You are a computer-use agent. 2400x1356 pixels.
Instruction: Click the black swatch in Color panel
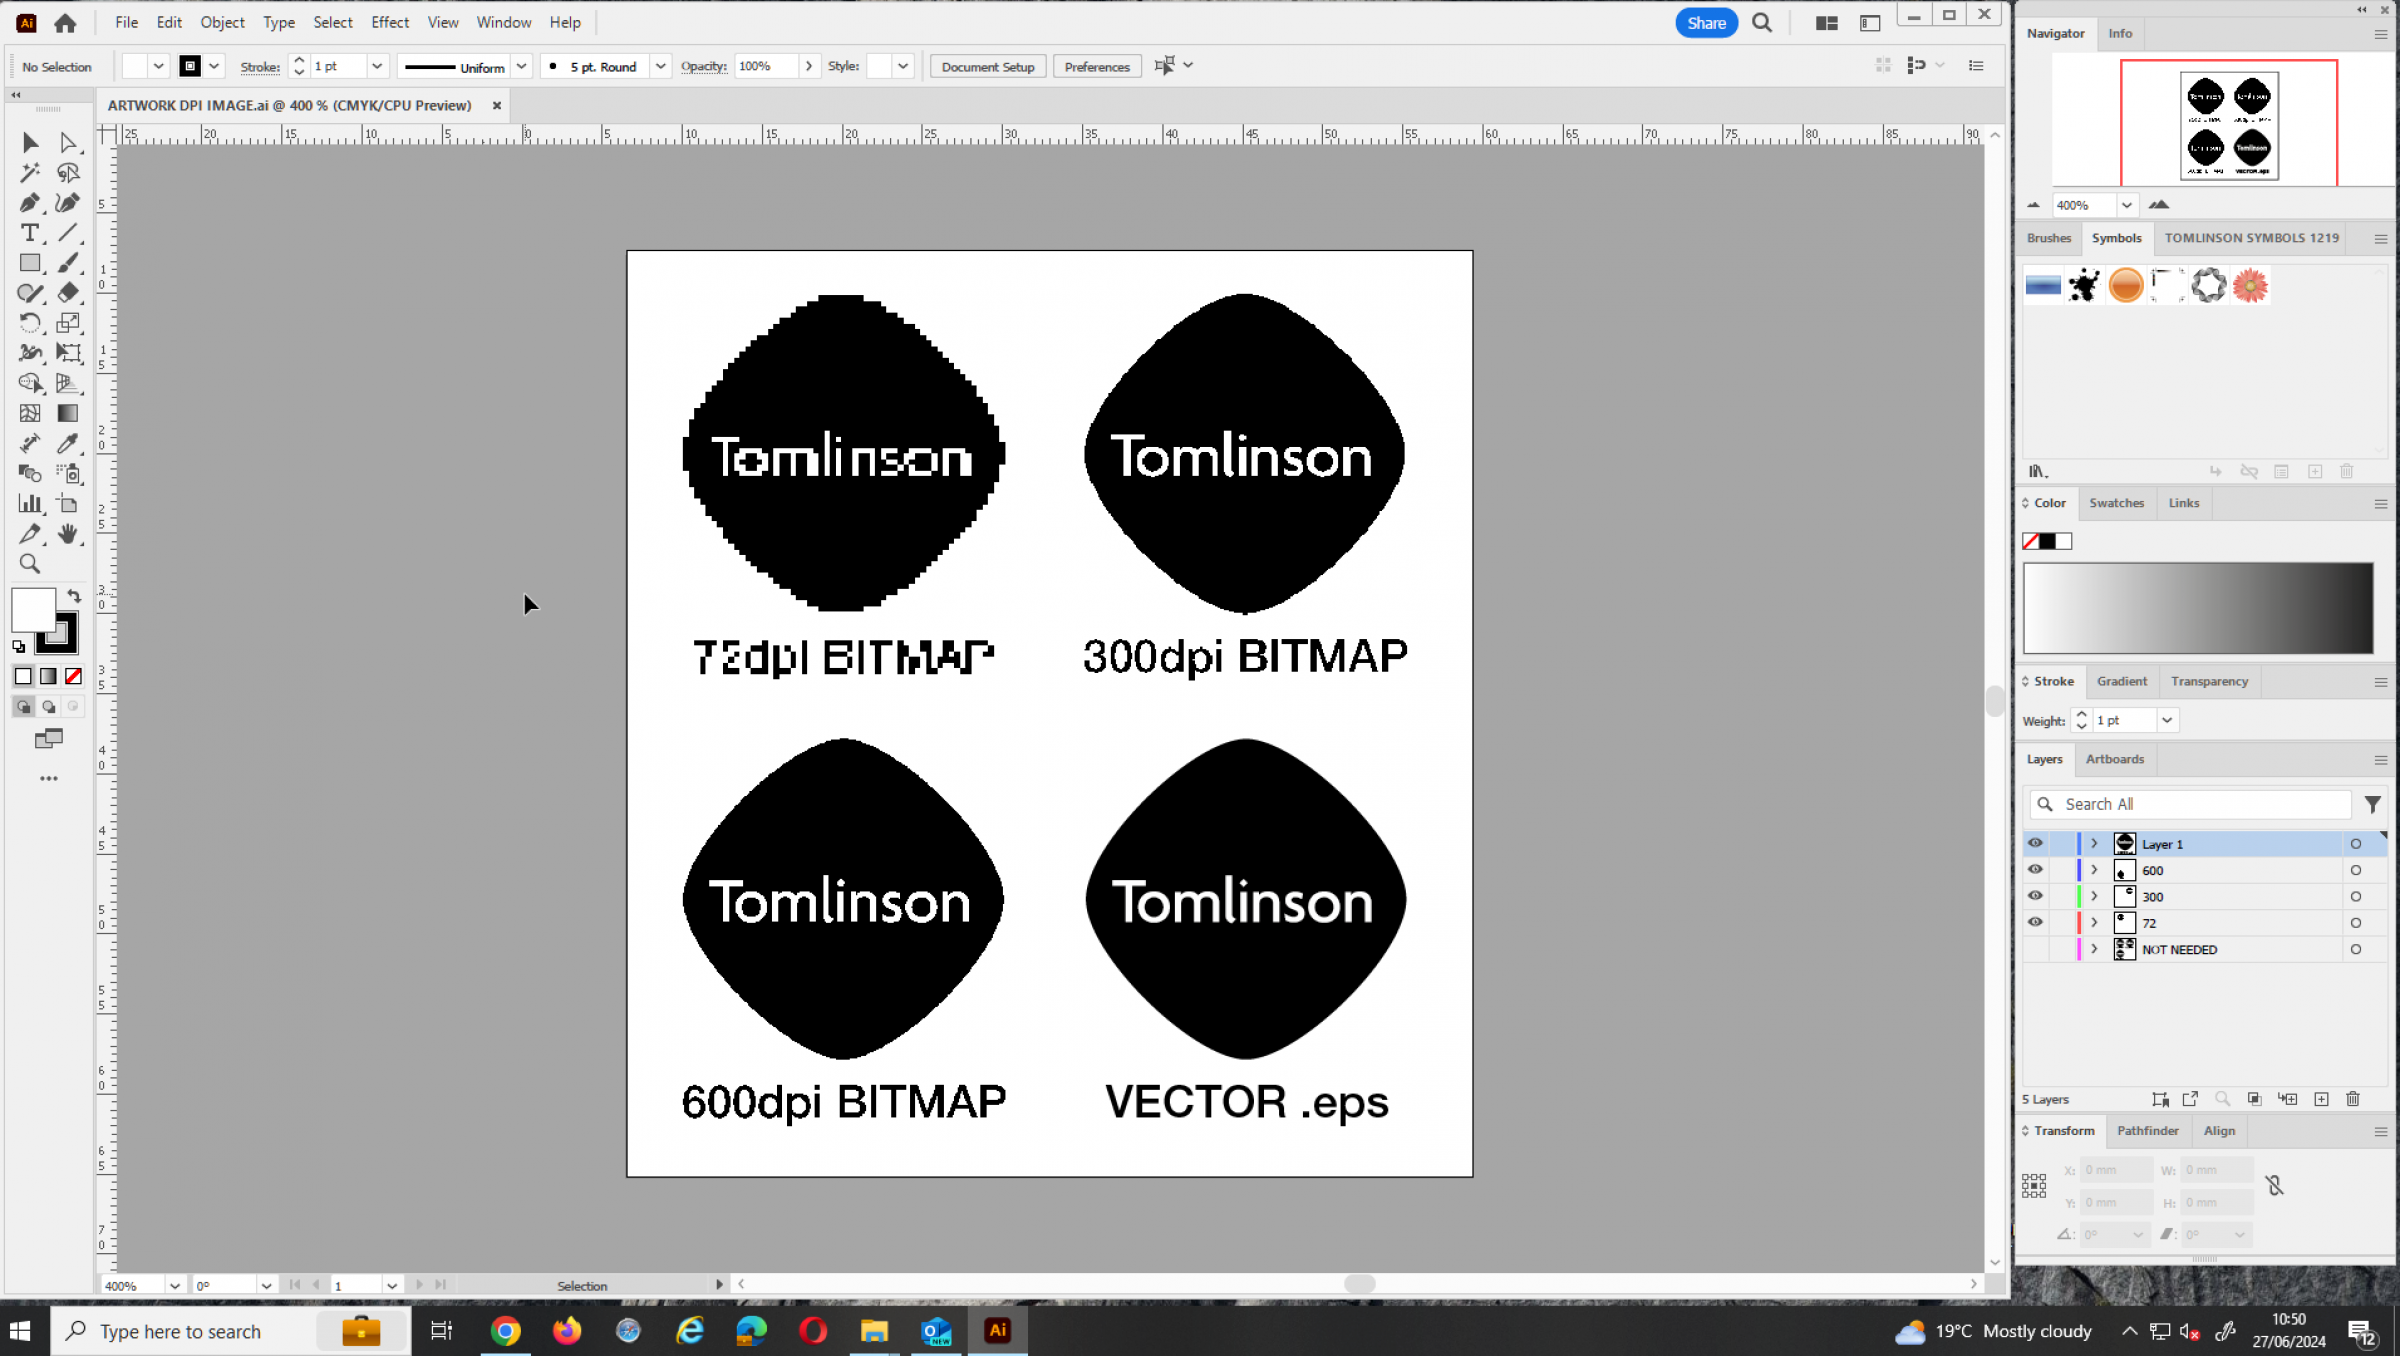tap(2047, 541)
